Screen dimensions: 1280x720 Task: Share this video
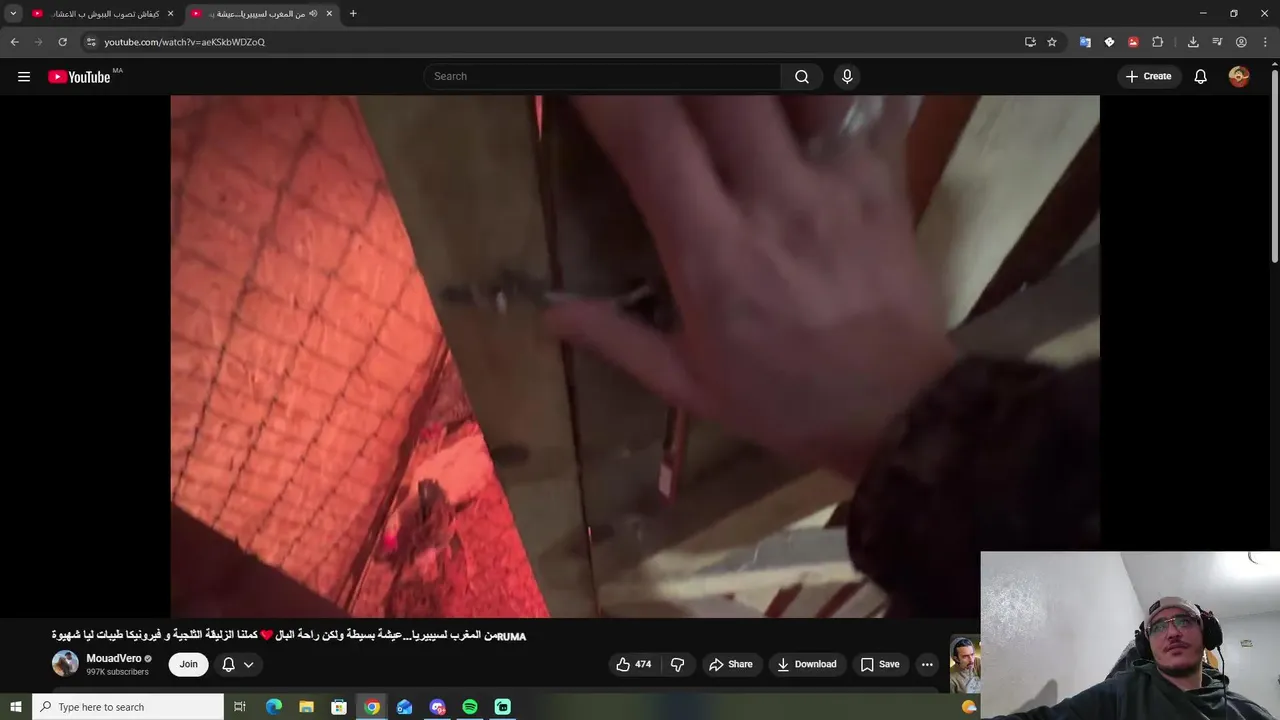(731, 664)
